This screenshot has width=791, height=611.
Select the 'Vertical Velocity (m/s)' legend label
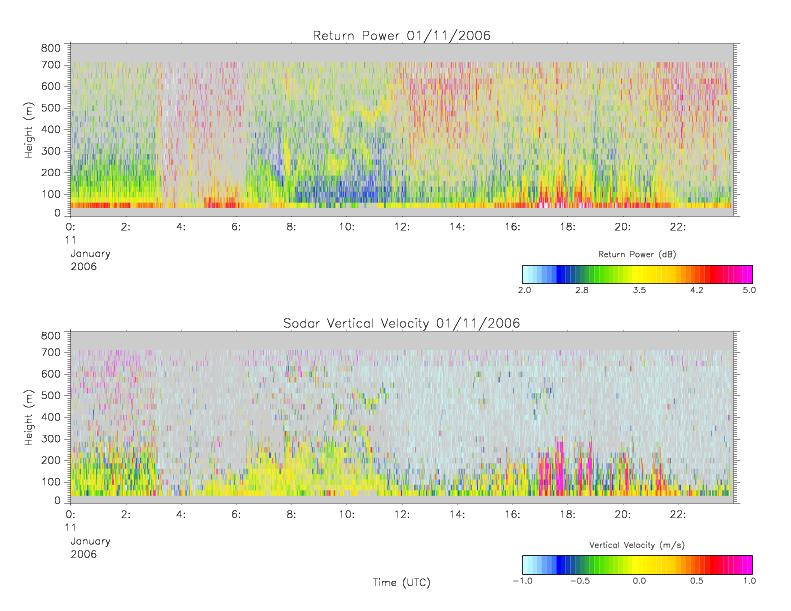click(637, 545)
